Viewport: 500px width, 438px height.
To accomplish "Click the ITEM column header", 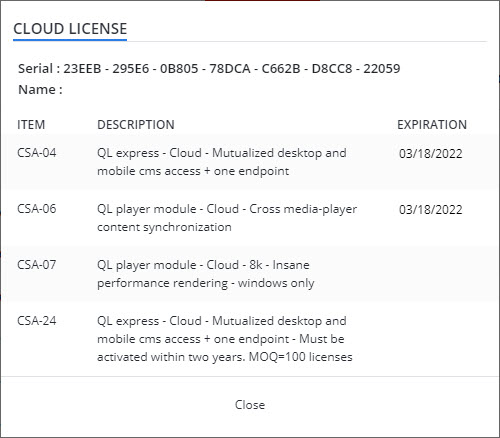I will [x=31, y=125].
